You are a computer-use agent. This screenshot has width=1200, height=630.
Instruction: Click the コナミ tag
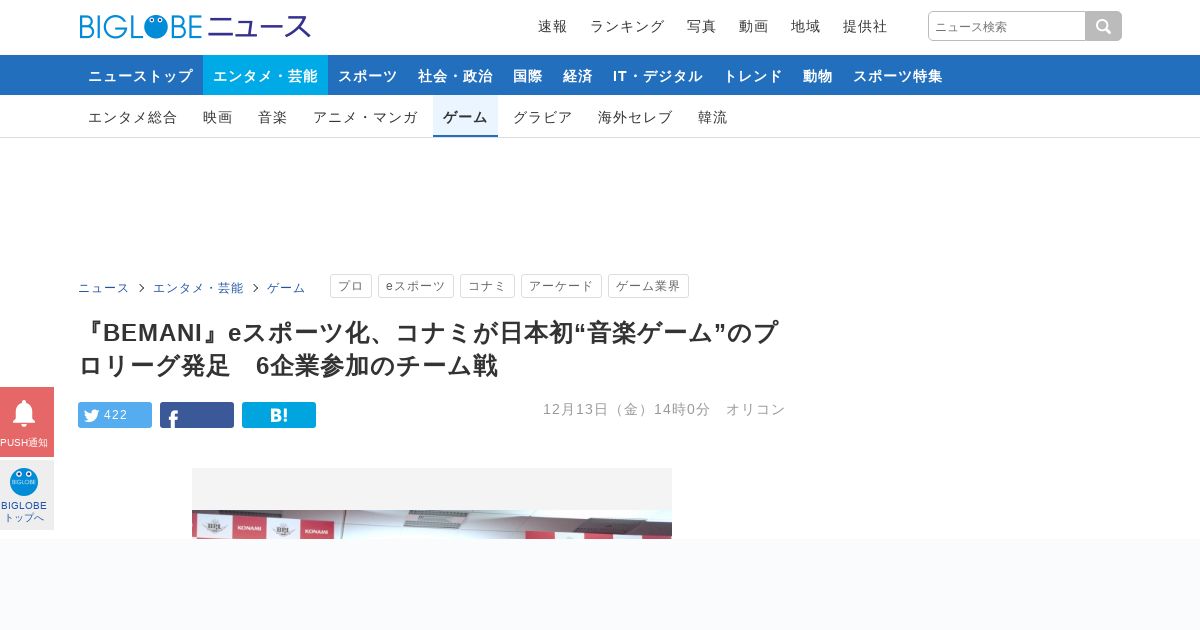pos(487,286)
